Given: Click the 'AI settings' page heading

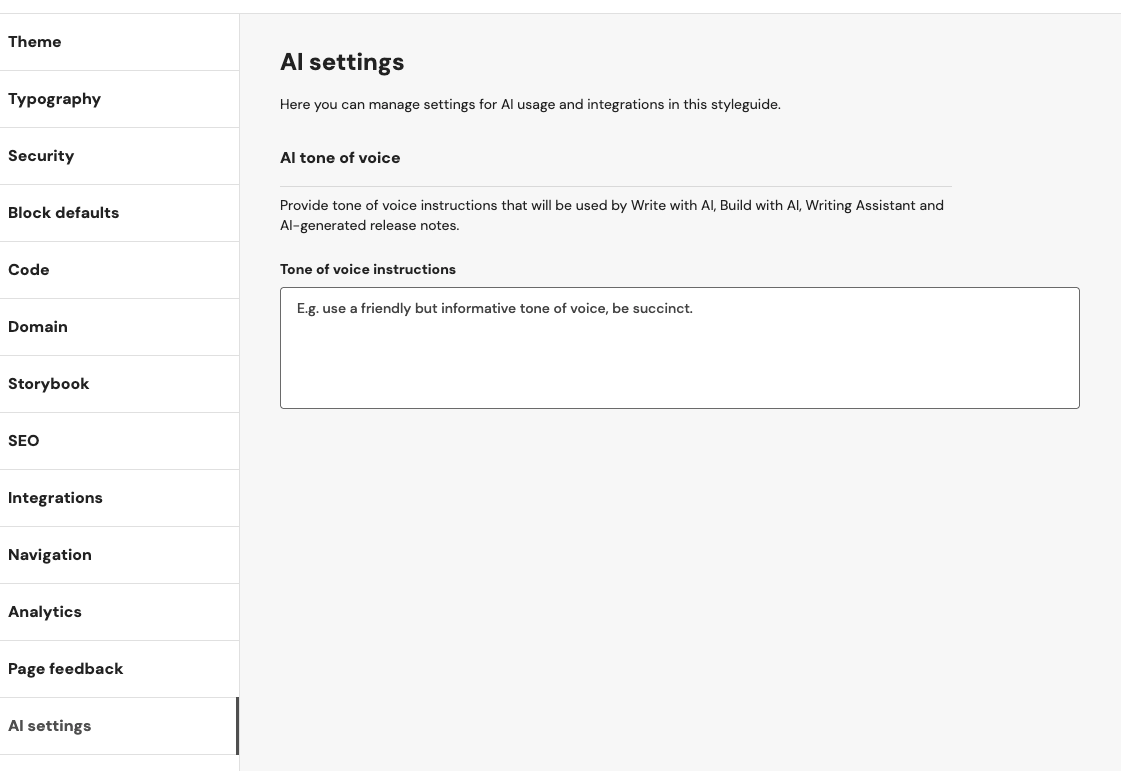Looking at the screenshot, I should point(342,62).
